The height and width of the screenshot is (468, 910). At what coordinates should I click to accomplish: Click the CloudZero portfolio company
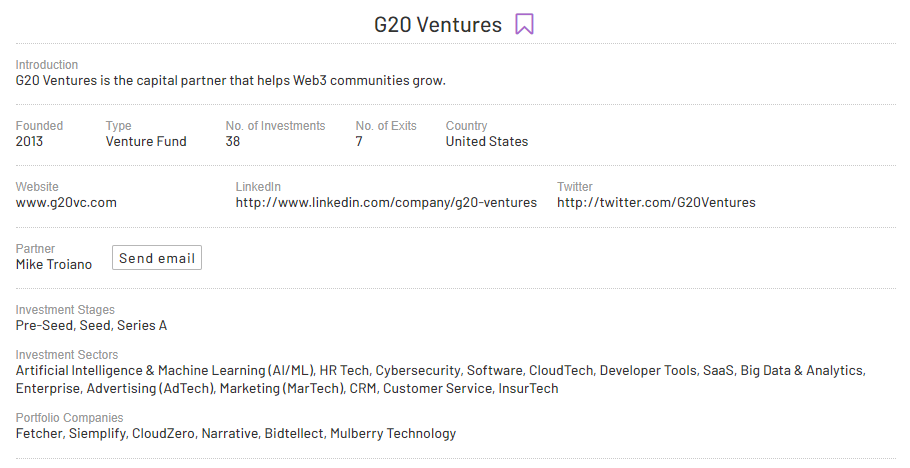point(164,433)
